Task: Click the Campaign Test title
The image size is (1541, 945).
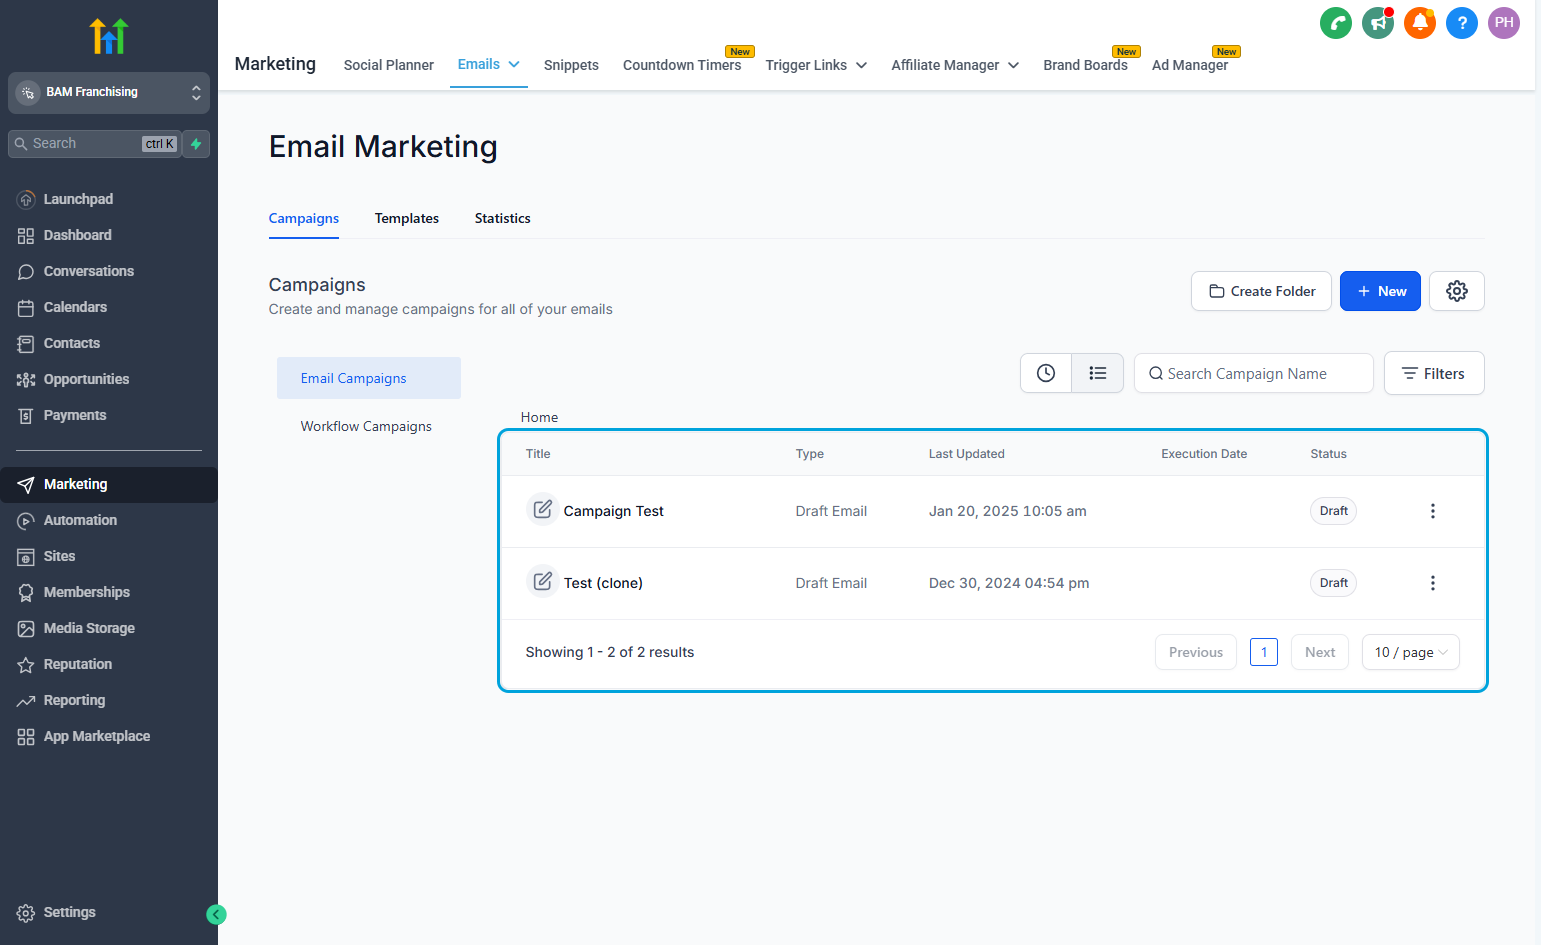Action: (x=613, y=511)
